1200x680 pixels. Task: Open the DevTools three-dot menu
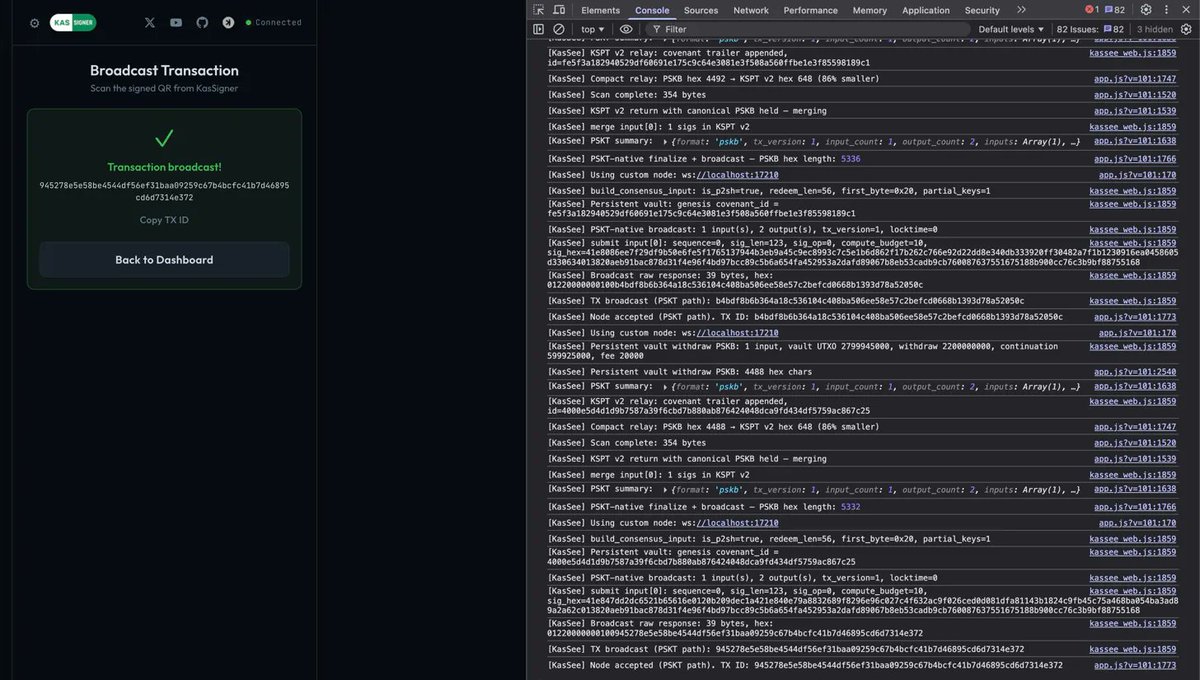click(x=1166, y=10)
